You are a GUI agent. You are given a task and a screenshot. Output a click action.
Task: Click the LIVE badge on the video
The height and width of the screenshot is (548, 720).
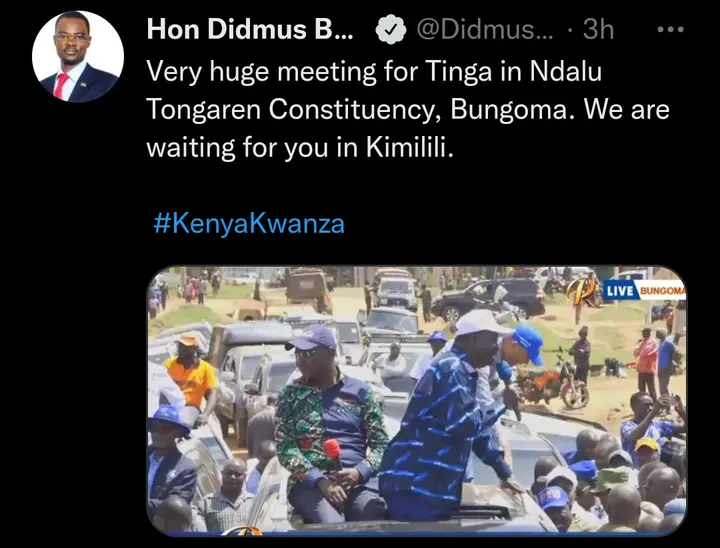619,291
